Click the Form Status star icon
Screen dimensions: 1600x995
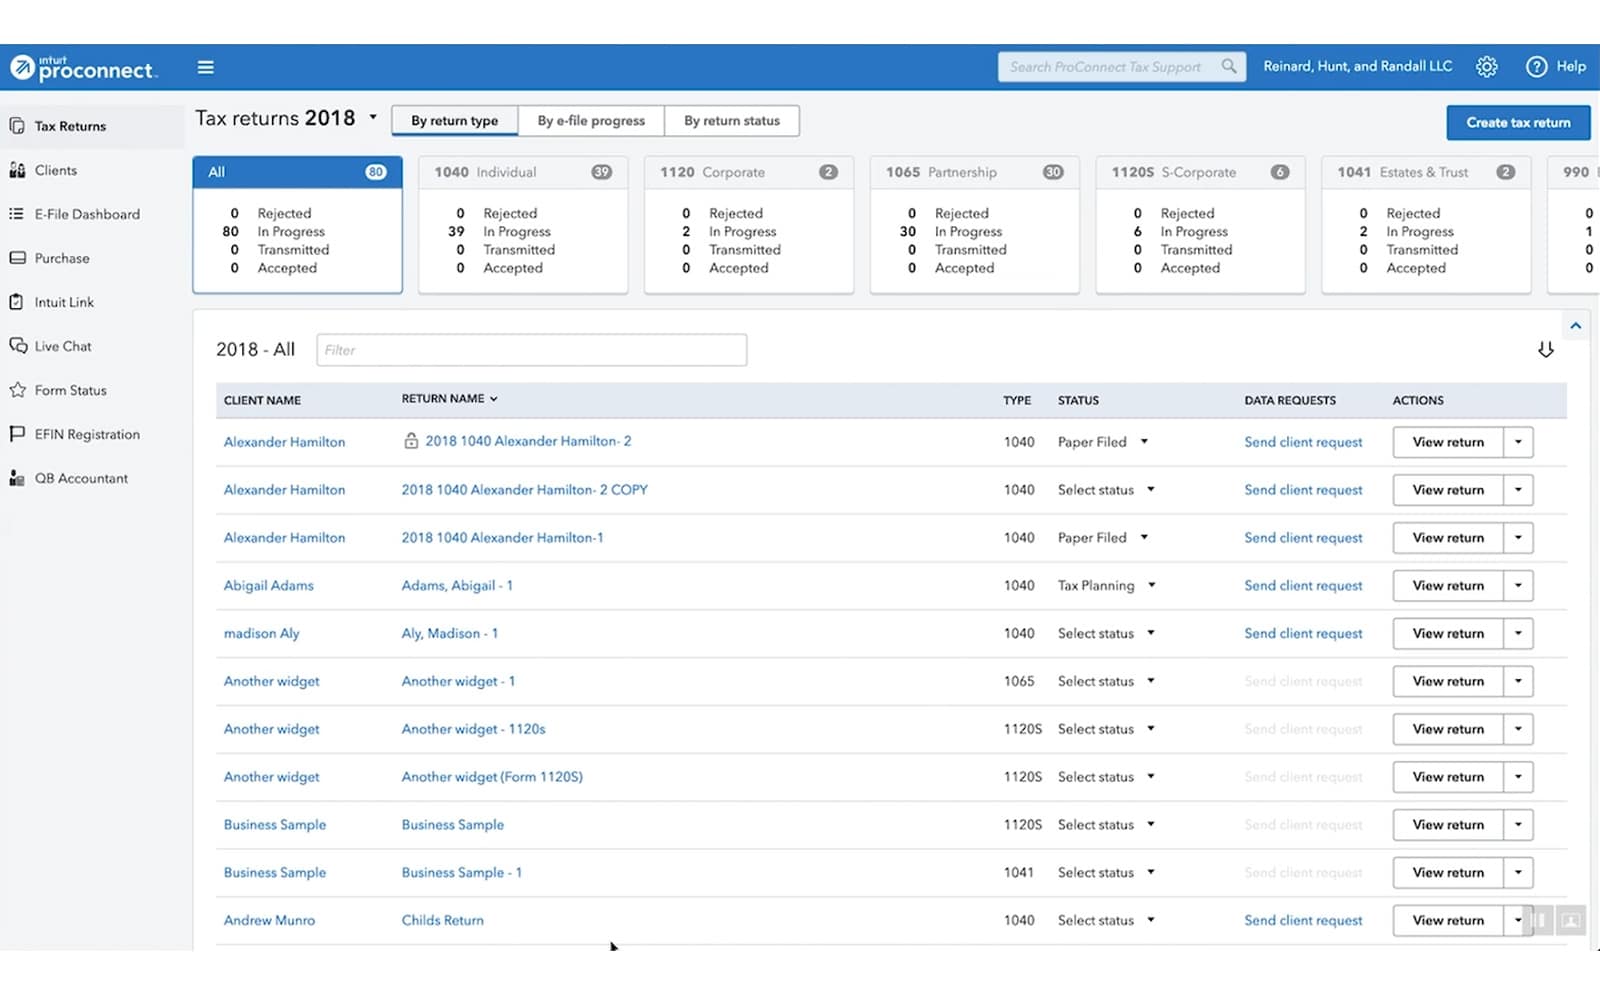click(17, 390)
